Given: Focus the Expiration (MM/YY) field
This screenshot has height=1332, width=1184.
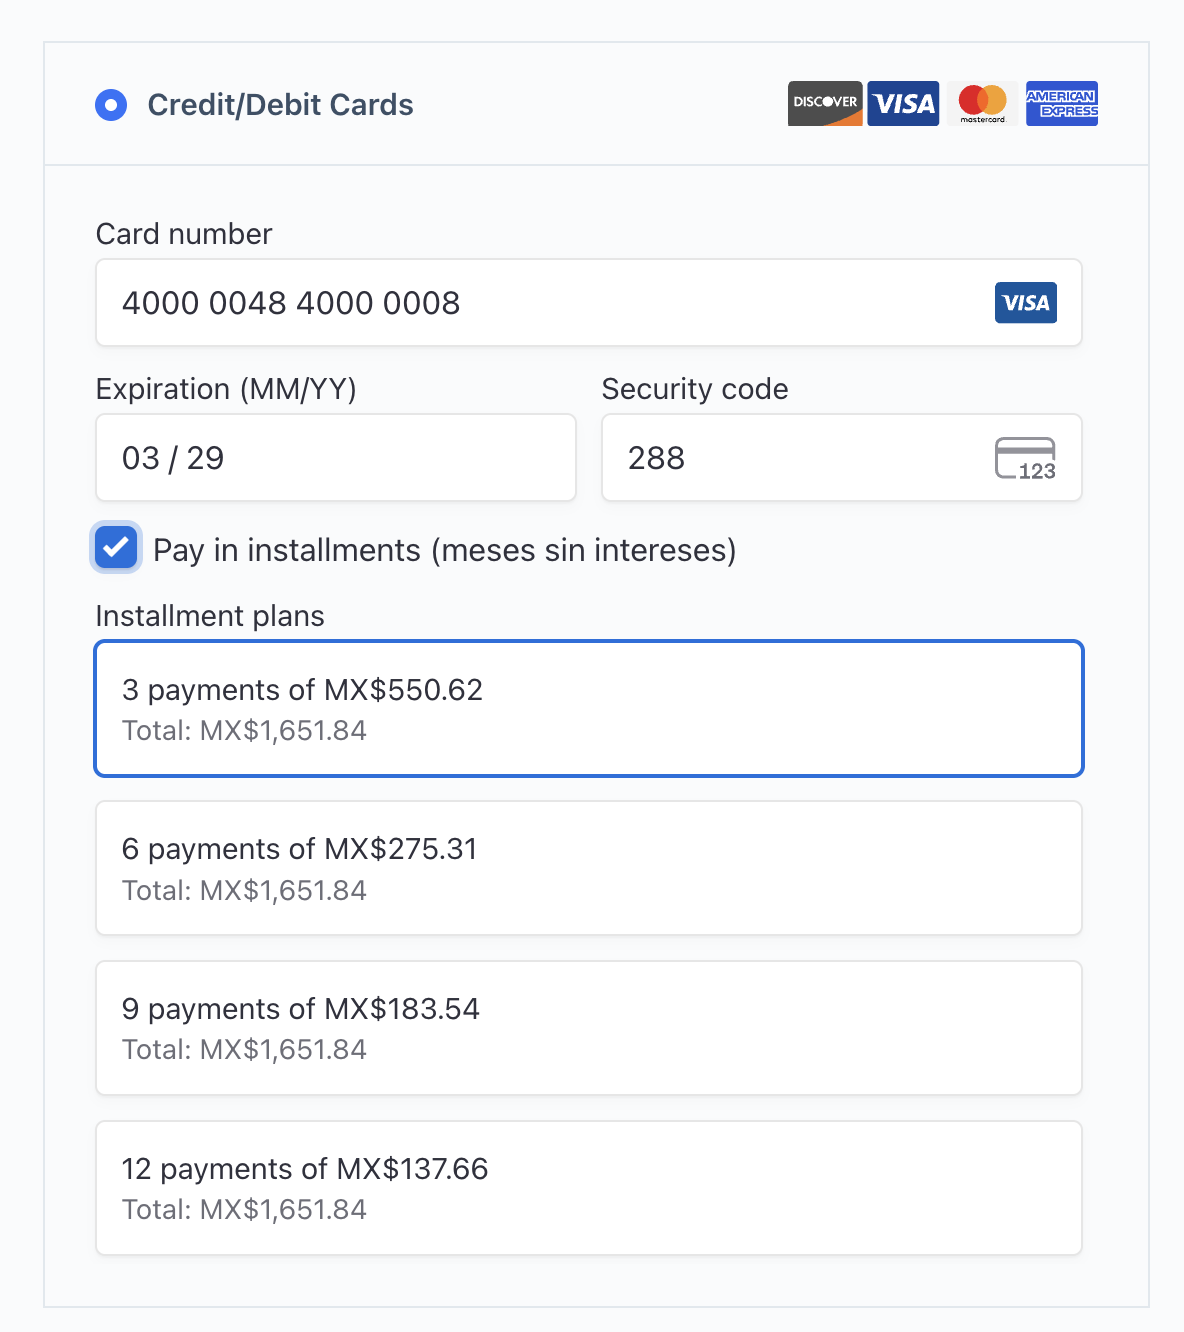Looking at the screenshot, I should pyautogui.click(x=335, y=458).
